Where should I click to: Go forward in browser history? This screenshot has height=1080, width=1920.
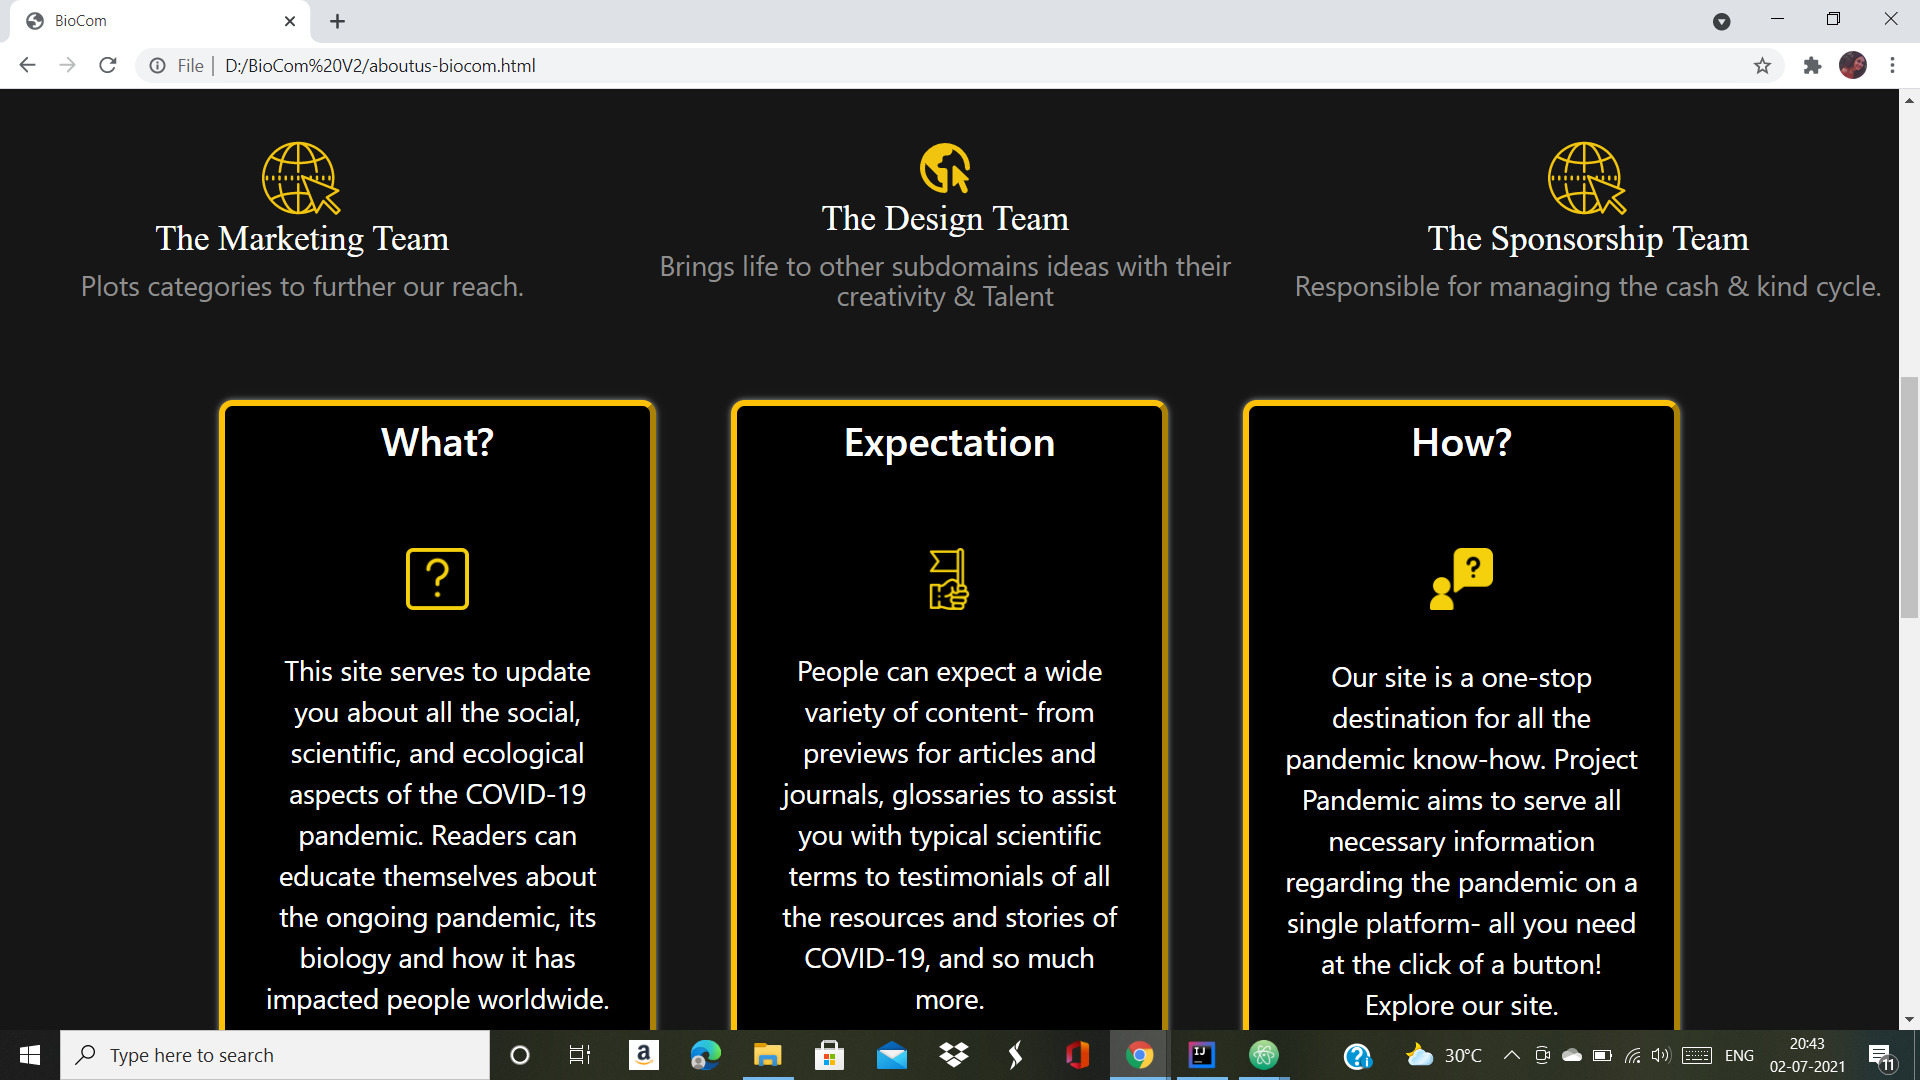point(67,65)
